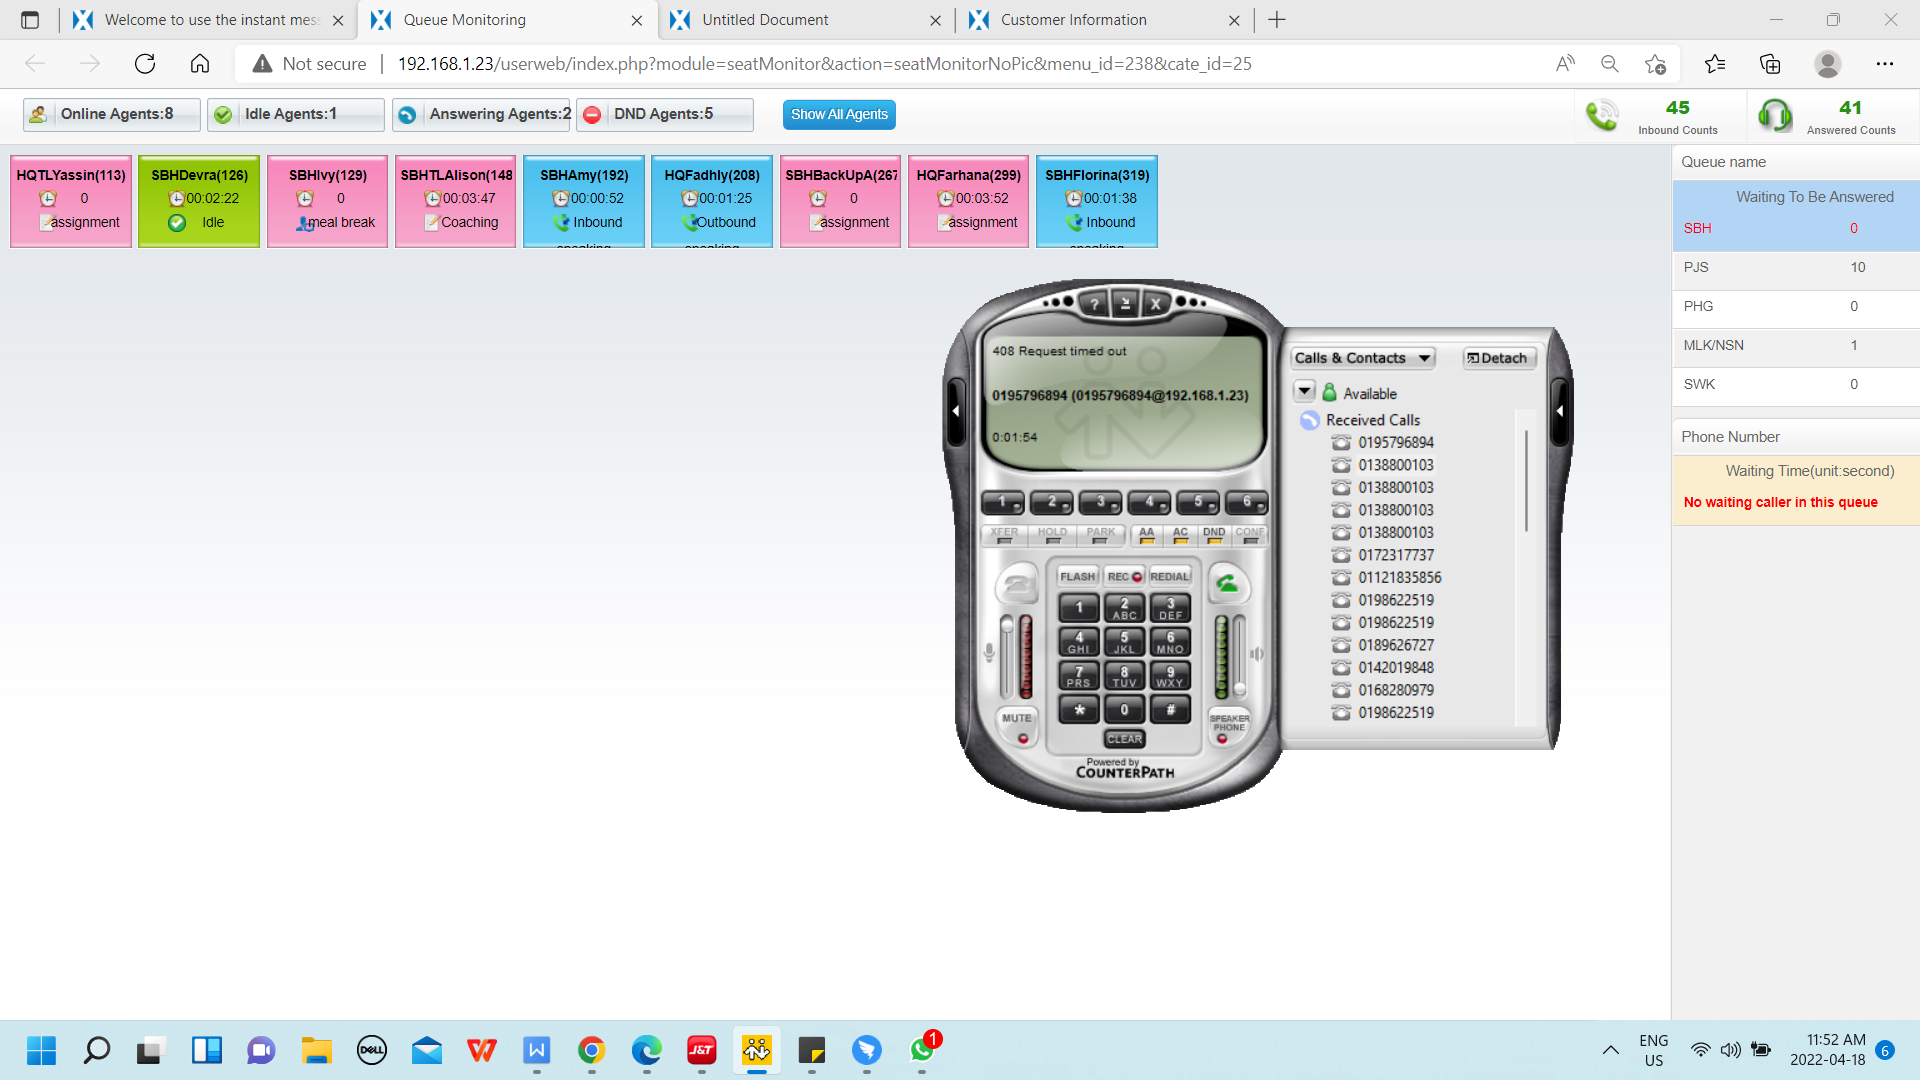This screenshot has width=1920, height=1080.
Task: Switch to Untitled Document browser tab
Action: [765, 20]
